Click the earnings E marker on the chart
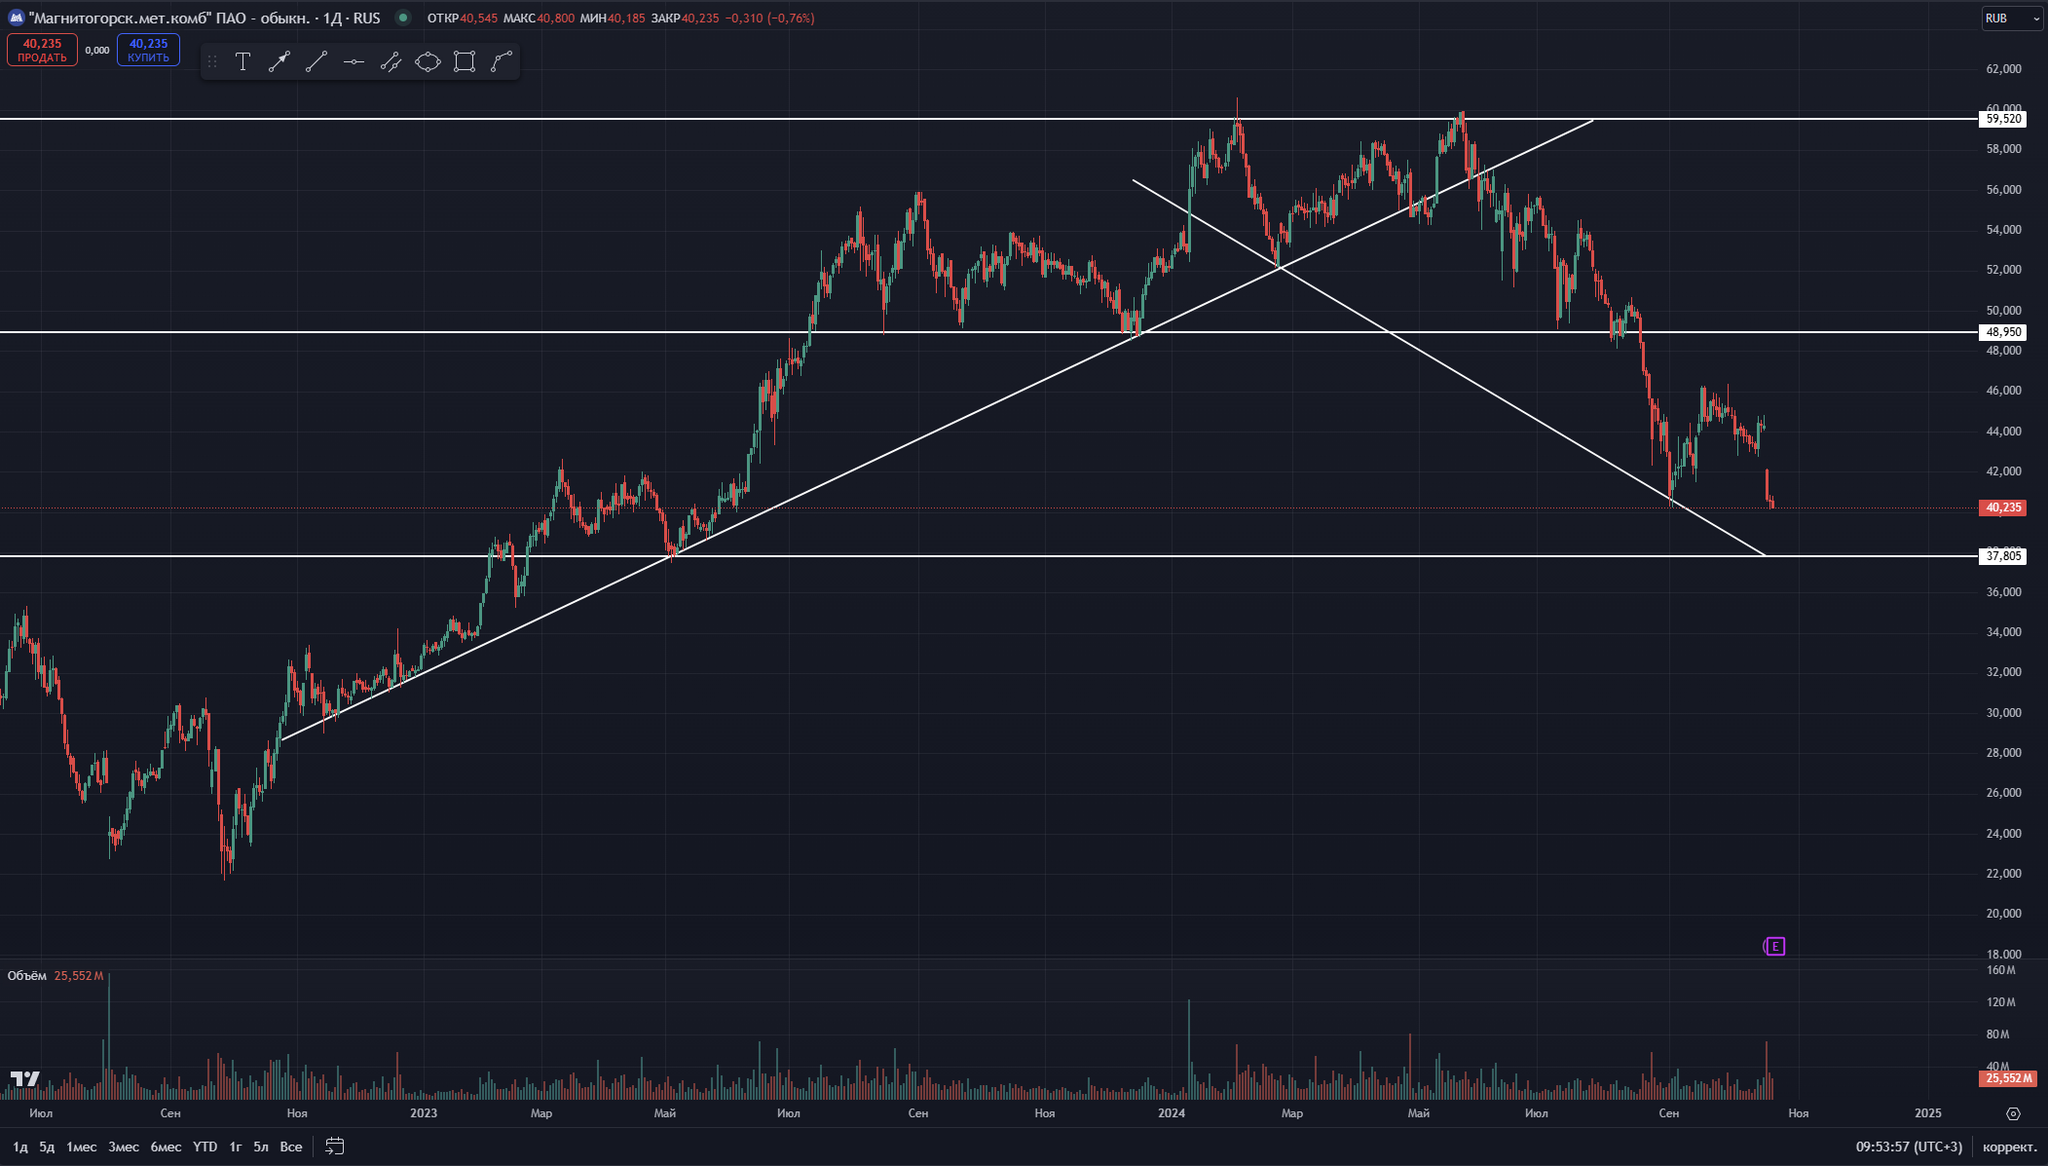 pyautogui.click(x=1775, y=946)
